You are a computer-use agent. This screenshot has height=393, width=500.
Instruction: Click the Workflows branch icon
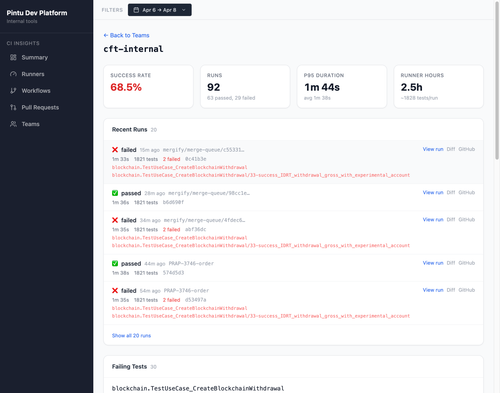[13, 91]
